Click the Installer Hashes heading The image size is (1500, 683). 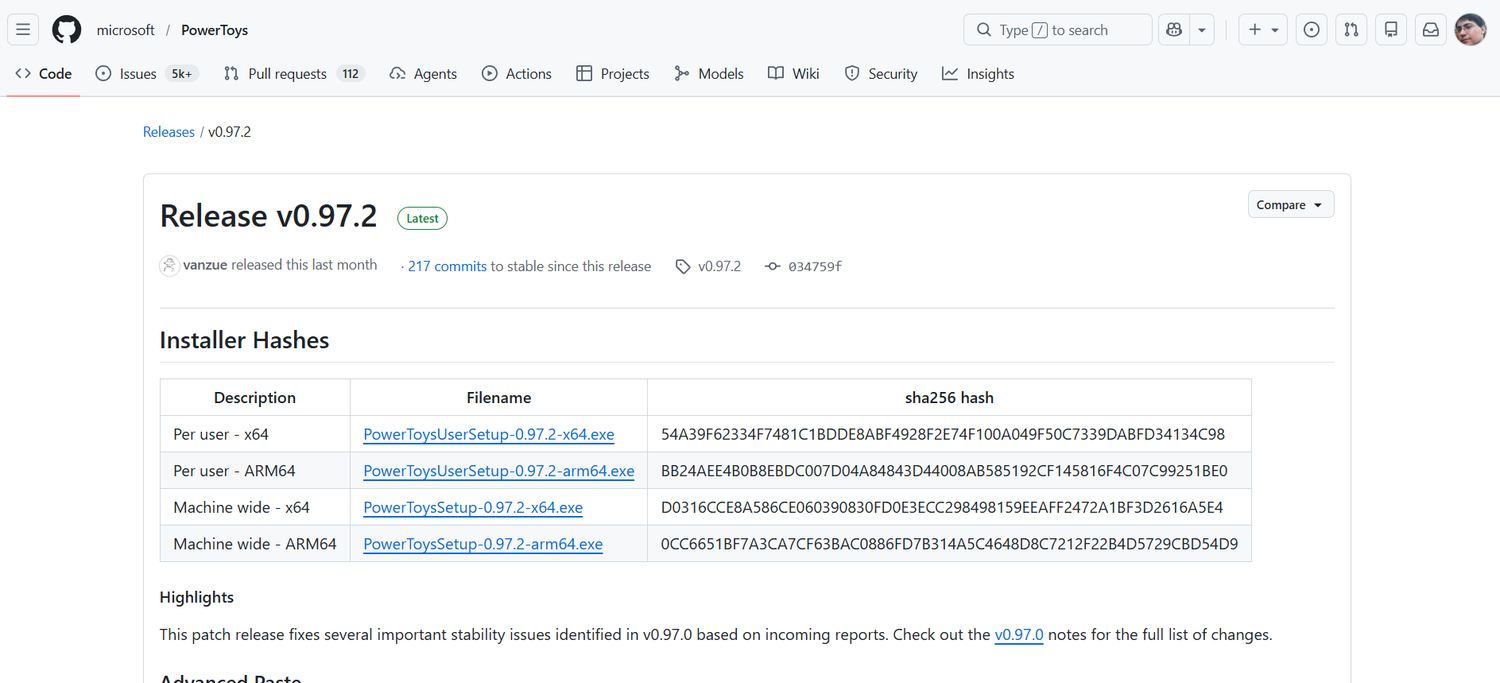tap(244, 340)
